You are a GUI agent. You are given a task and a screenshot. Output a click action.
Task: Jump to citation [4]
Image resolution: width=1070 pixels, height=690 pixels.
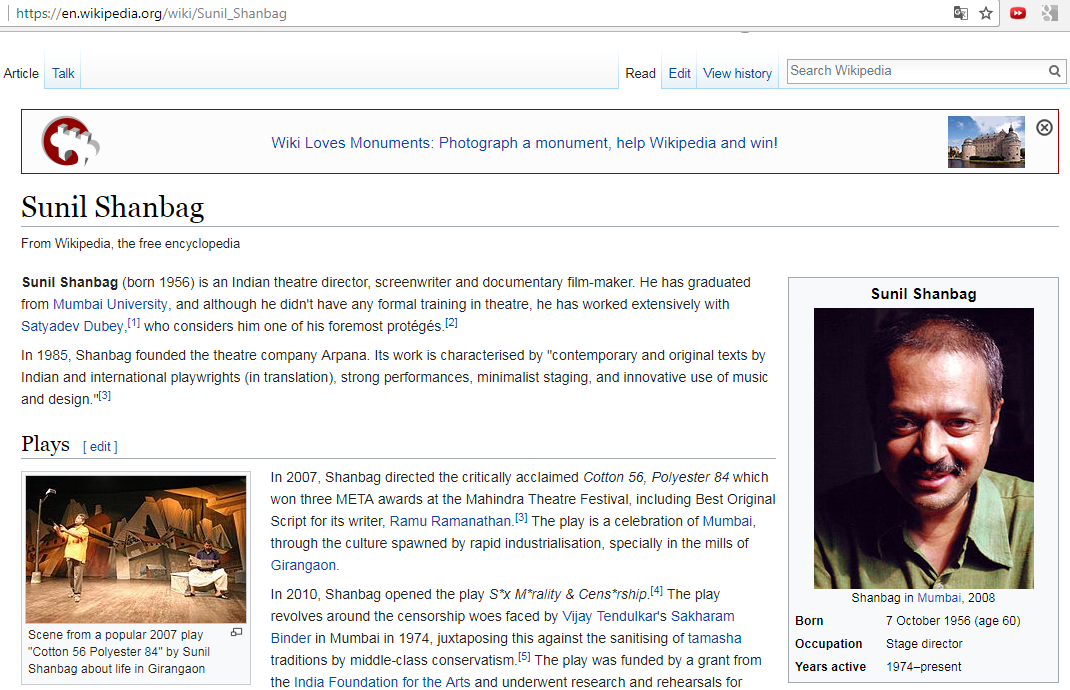pos(656,590)
